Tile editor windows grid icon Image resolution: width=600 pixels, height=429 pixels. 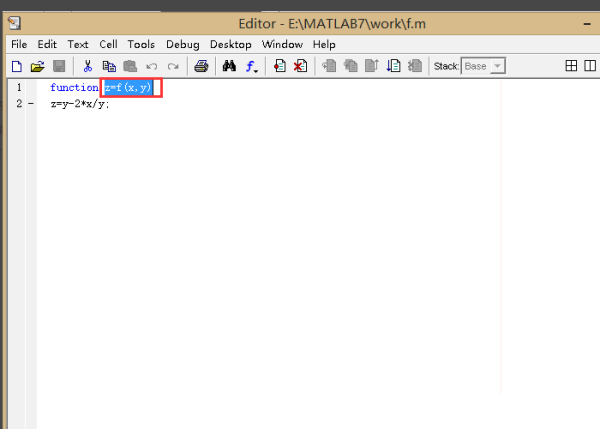571,66
